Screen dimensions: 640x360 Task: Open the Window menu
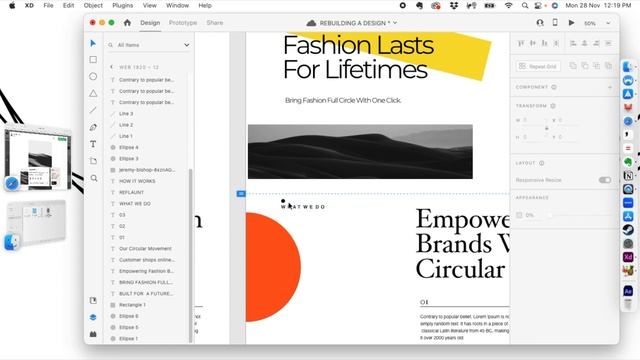pos(177,5)
